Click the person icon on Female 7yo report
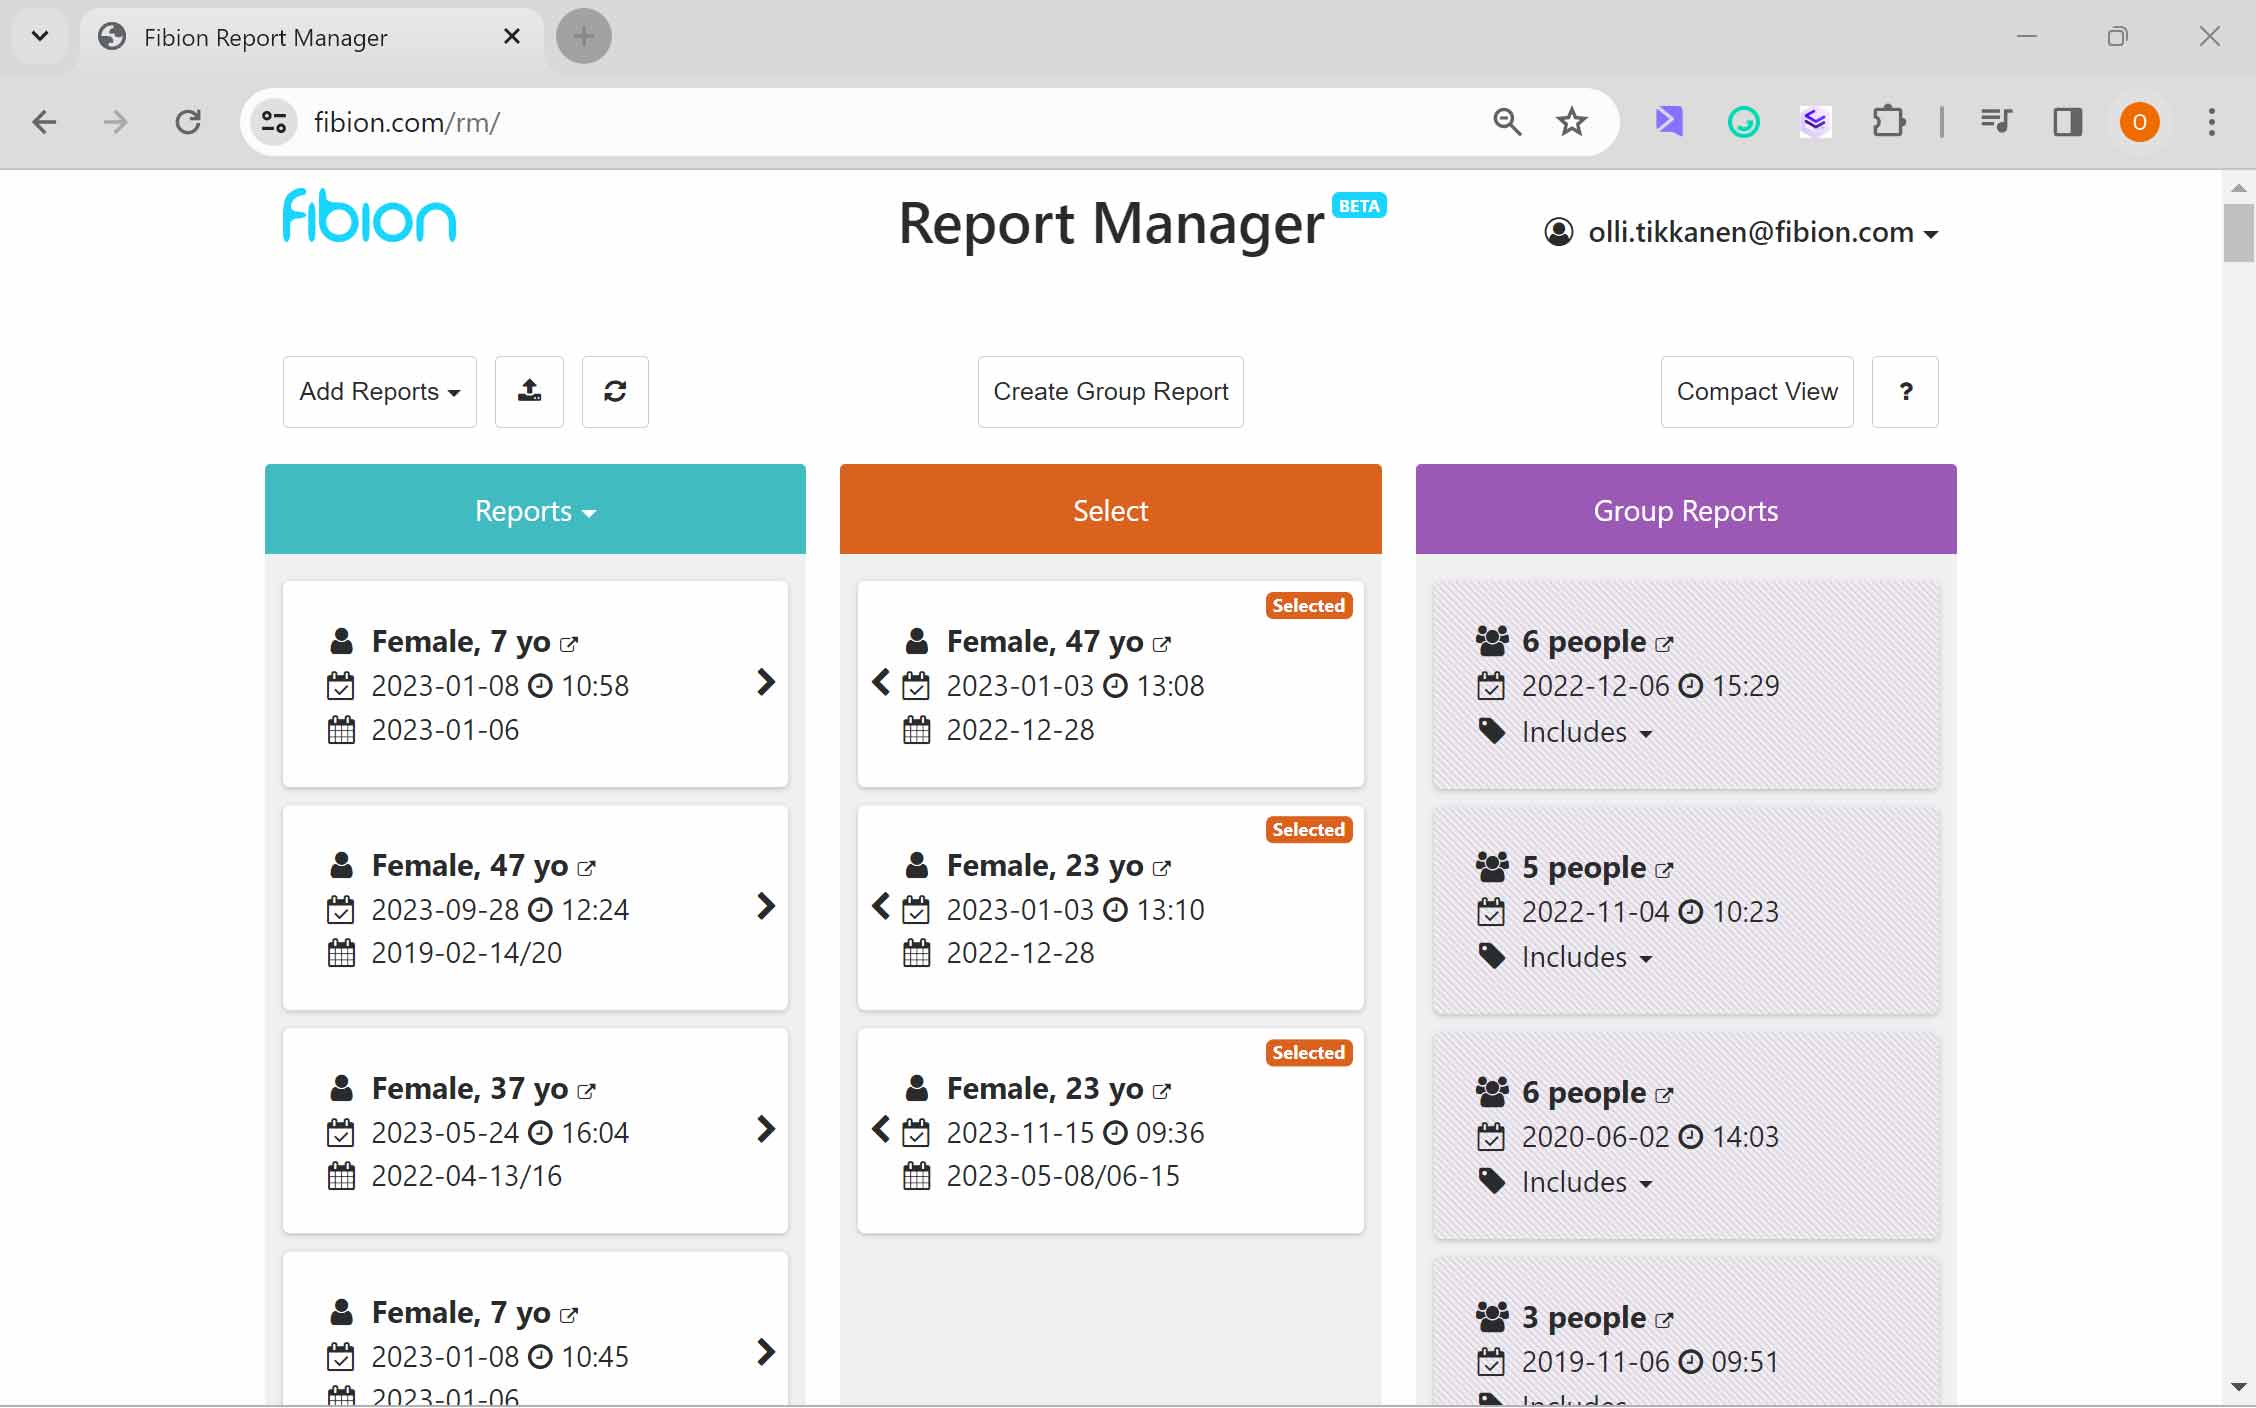 click(x=341, y=639)
